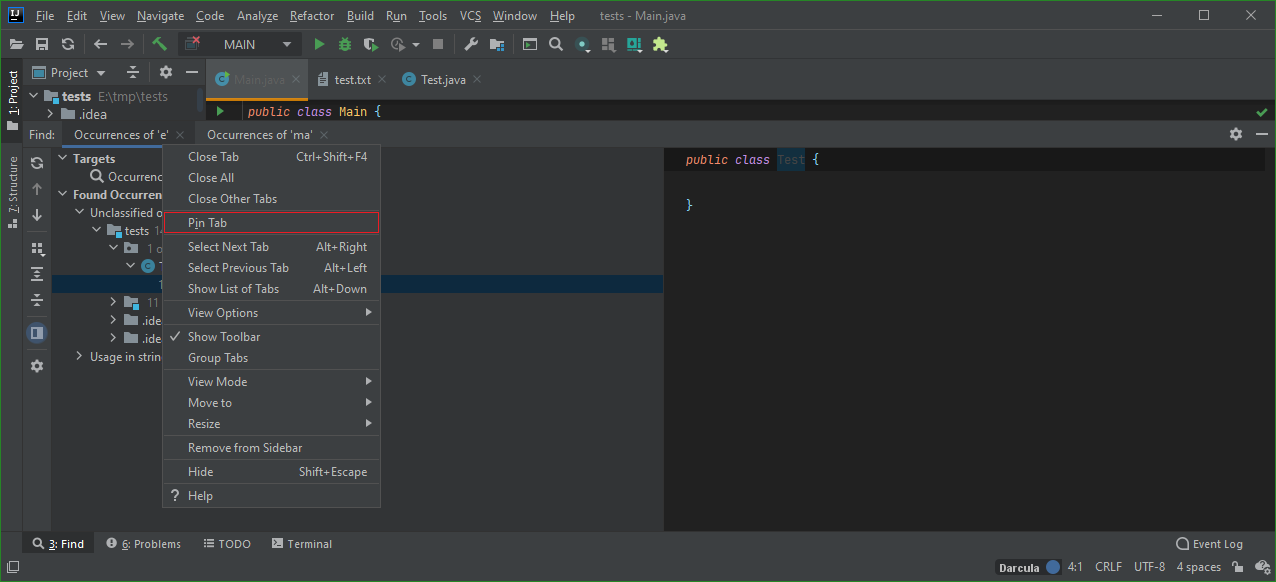
Task: Open Search Everywhere with the magnifier icon
Action: [x=556, y=44]
